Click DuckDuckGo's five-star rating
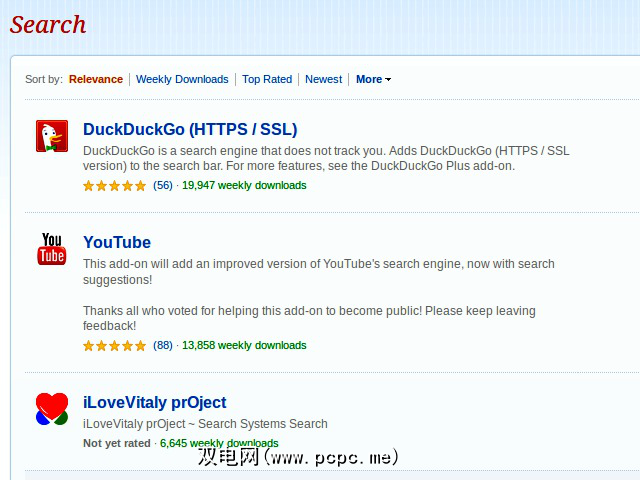Image resolution: width=640 pixels, height=480 pixels. [115, 186]
